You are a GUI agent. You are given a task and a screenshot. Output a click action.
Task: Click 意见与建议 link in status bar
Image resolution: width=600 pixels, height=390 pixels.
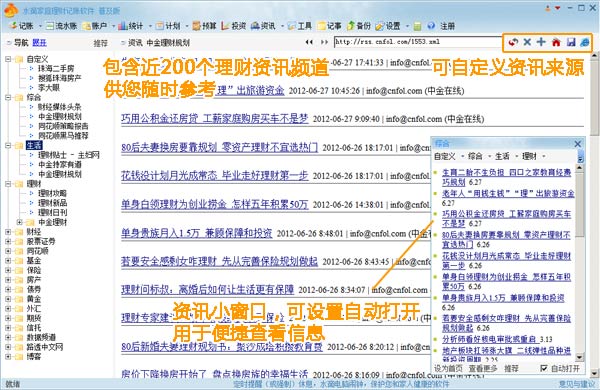(577, 384)
